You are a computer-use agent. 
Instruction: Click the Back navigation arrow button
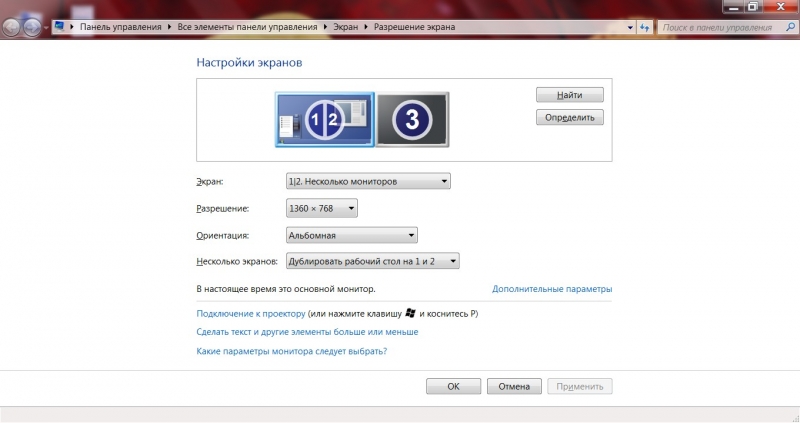point(12,28)
